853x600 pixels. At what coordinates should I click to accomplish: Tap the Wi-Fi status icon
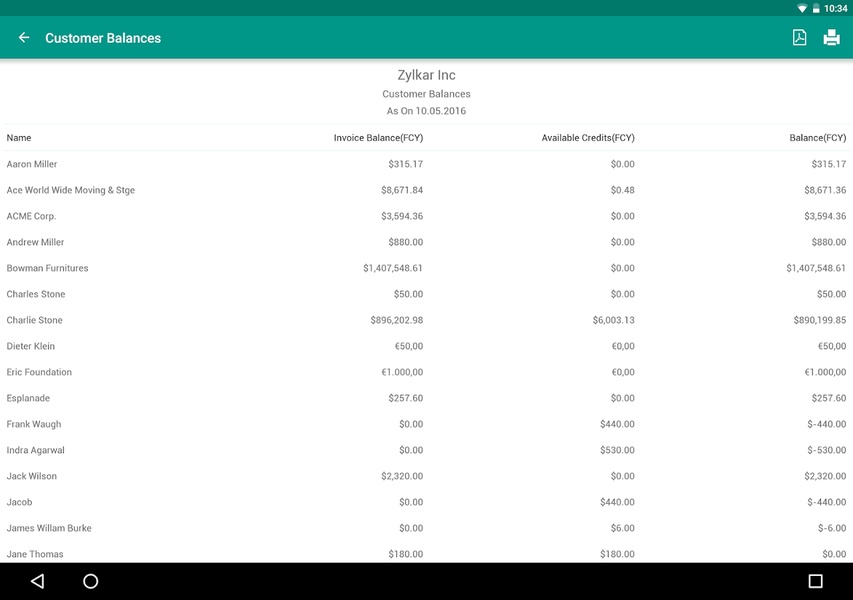pyautogui.click(x=802, y=8)
